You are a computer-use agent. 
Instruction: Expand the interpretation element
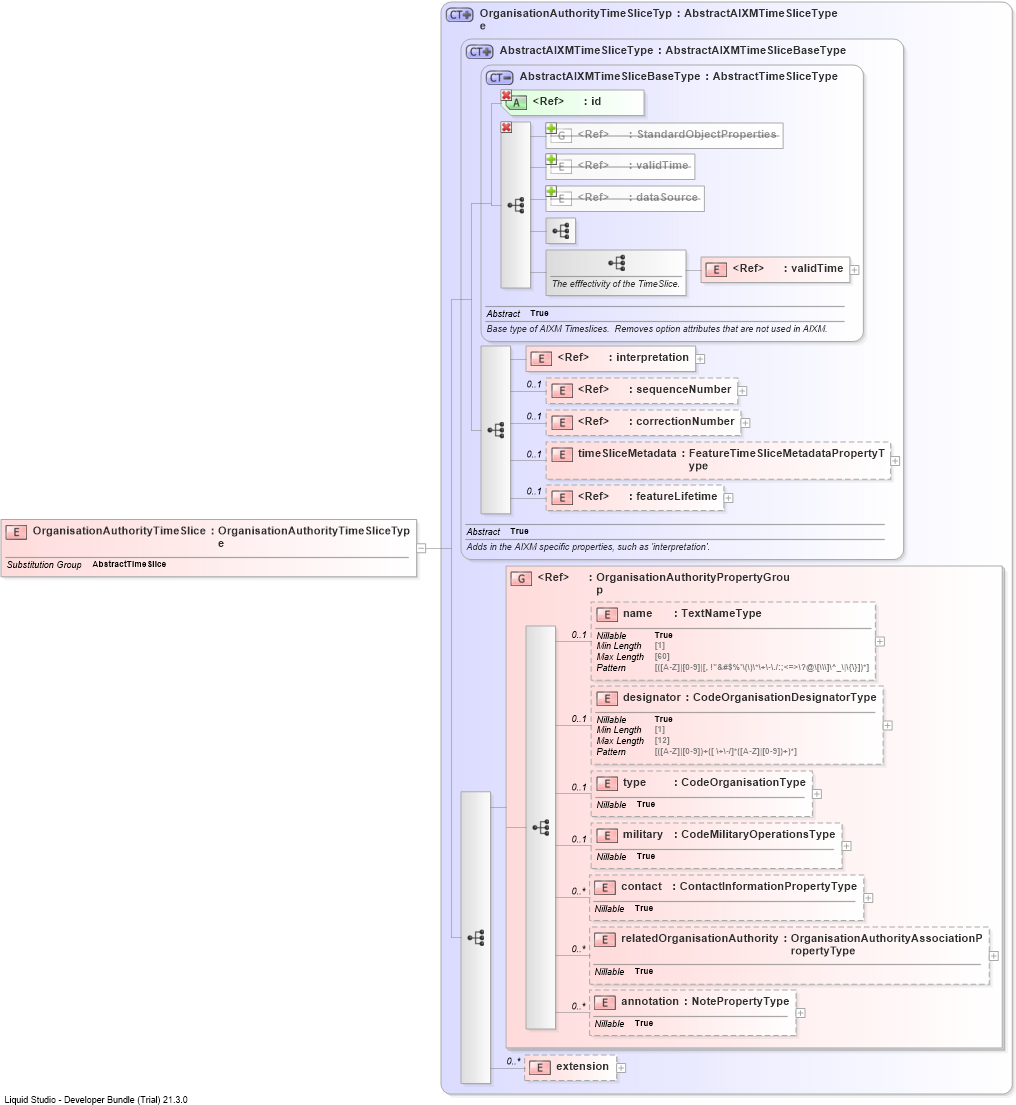[700, 359]
